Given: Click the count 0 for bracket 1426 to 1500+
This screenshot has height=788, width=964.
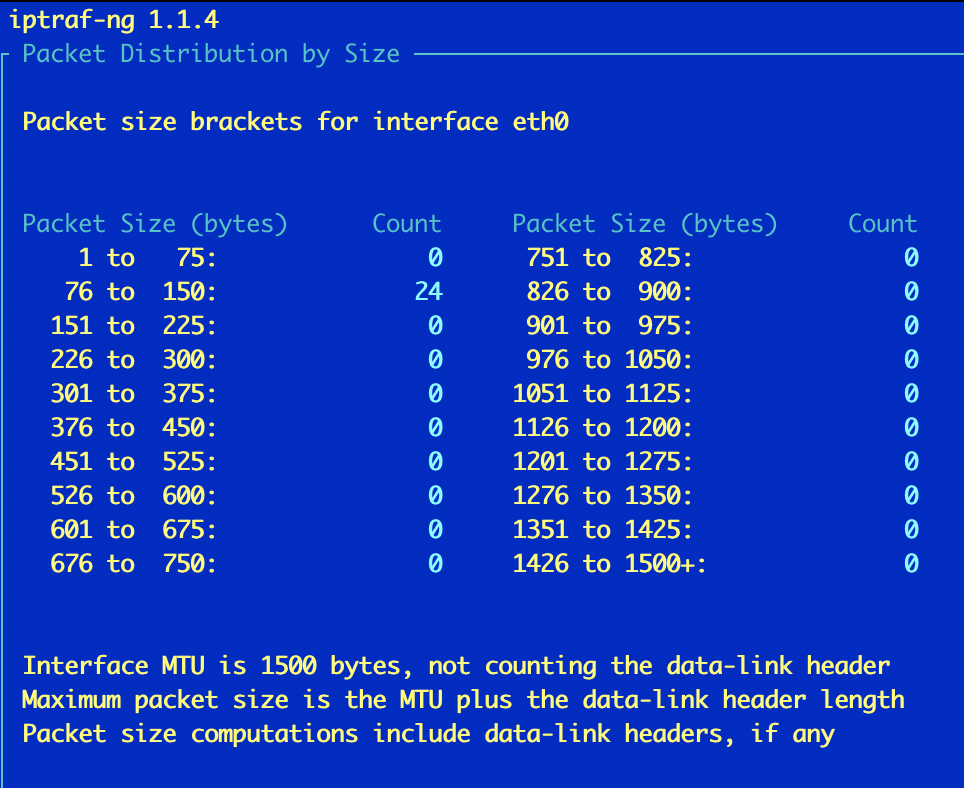Looking at the screenshot, I should click(911, 564).
